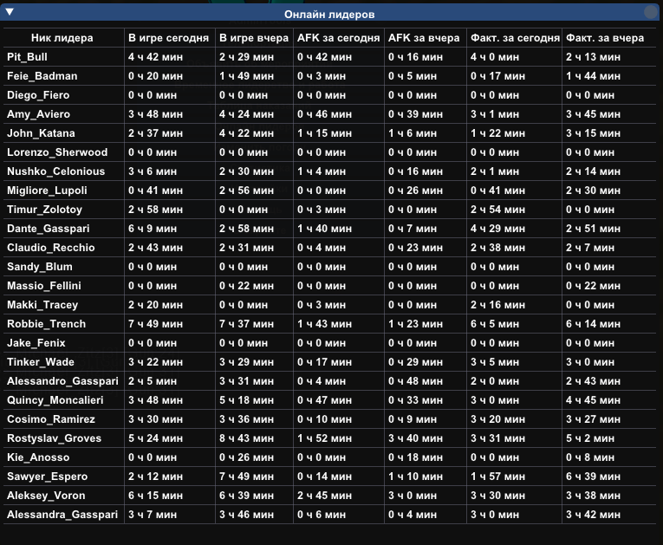
Task: Click the Факт. за сегодня column header
Action: coord(515,38)
